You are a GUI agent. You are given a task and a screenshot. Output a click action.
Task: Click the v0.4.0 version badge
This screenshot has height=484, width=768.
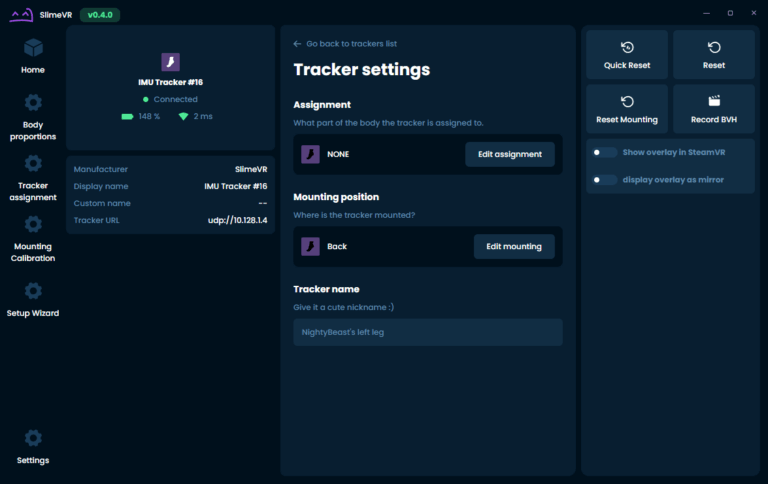point(100,15)
